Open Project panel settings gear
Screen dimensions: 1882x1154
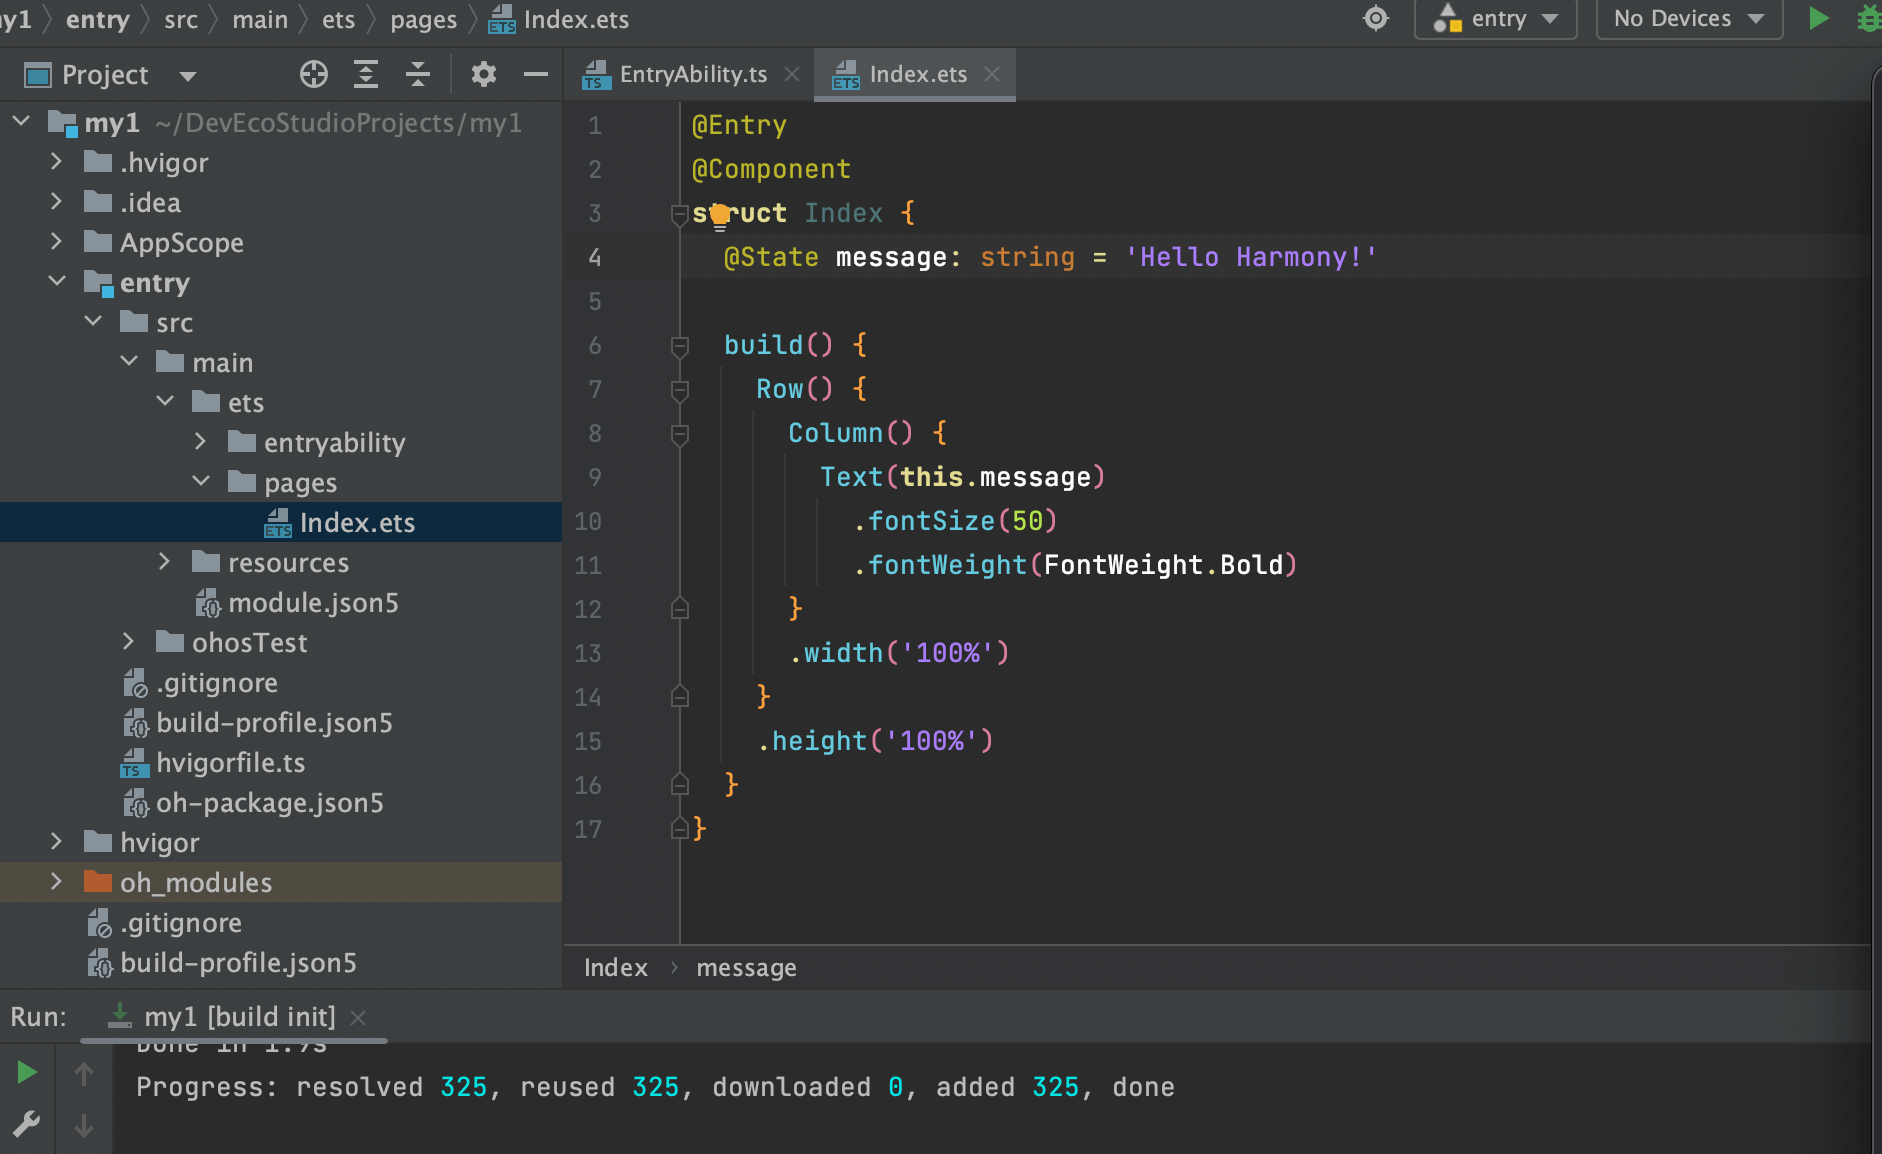point(484,75)
